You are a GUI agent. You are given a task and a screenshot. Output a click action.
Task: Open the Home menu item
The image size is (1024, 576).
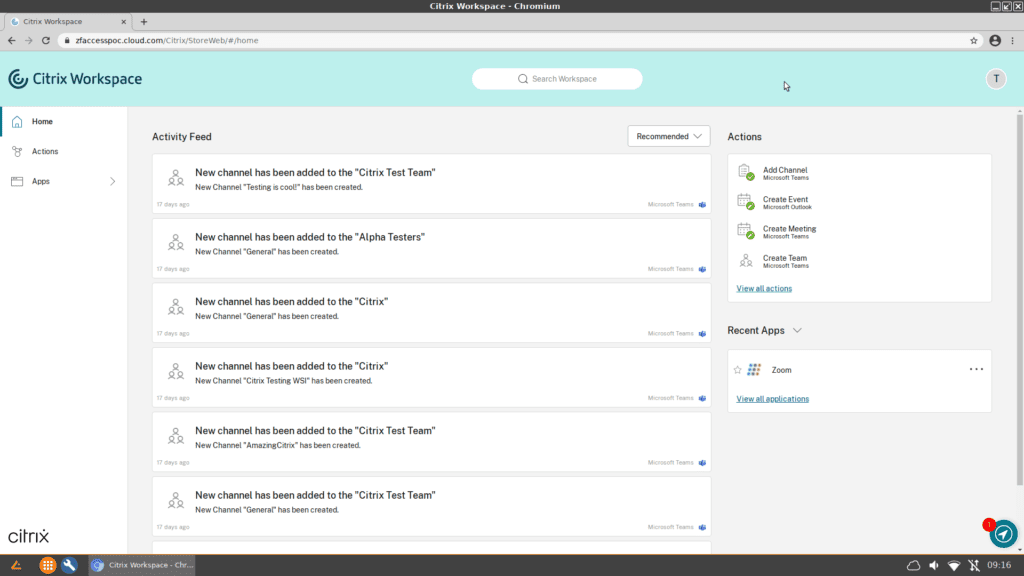click(x=64, y=121)
